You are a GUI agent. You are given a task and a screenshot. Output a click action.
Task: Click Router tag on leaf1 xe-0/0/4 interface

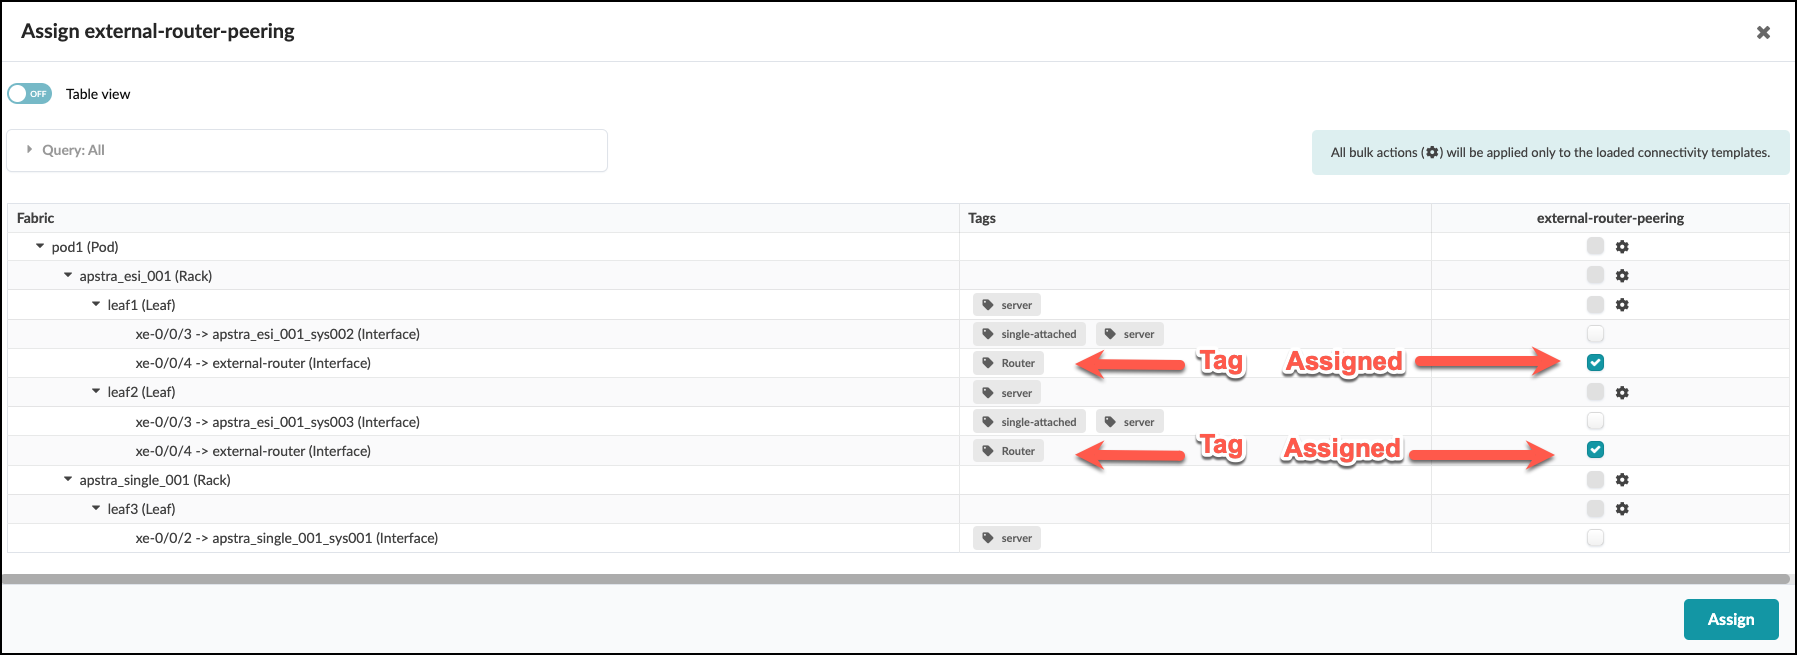pos(1008,363)
